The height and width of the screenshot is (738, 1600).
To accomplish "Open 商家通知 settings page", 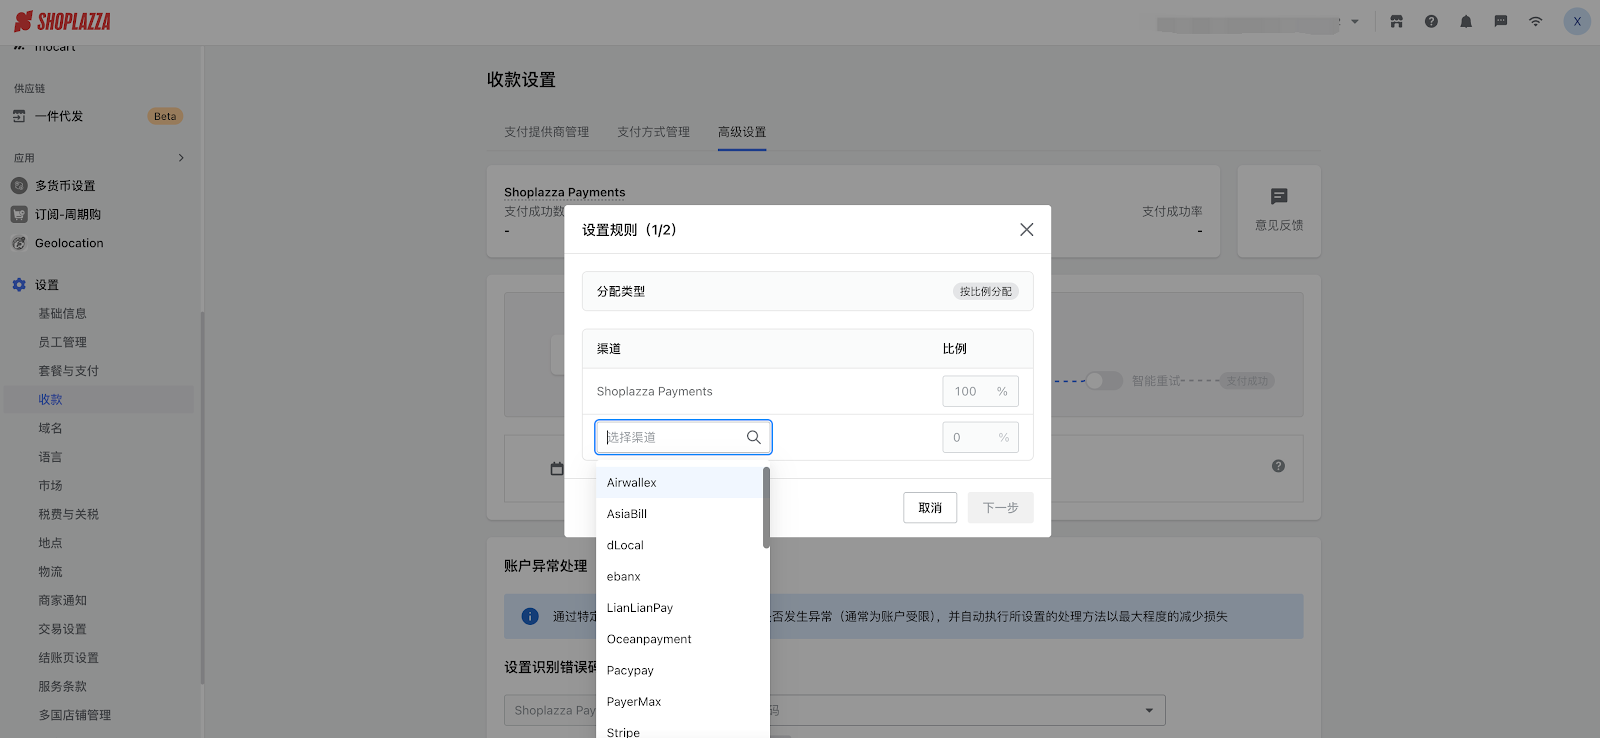I will click(62, 601).
